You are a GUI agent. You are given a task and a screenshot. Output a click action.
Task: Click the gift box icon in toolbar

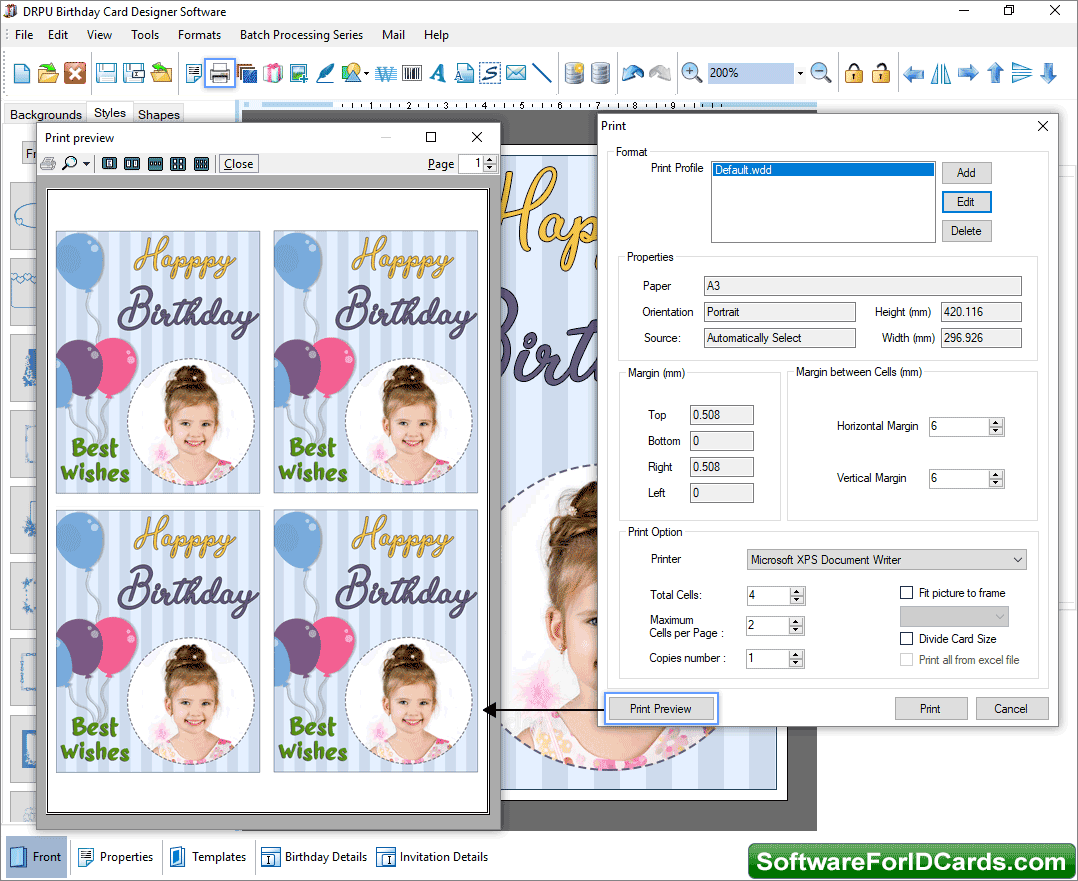click(x=273, y=73)
